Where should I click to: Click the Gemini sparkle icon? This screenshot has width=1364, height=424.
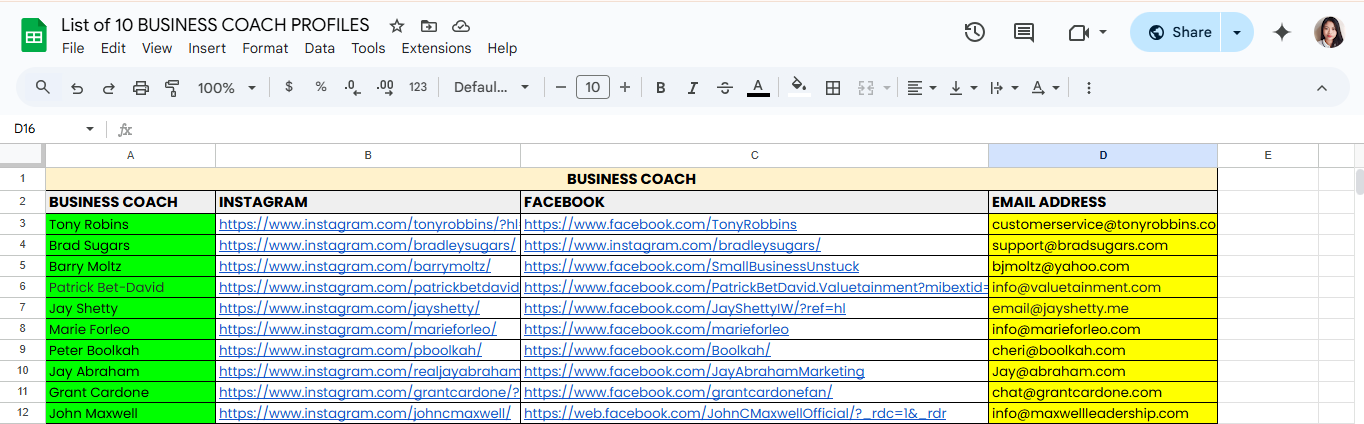pos(1282,32)
